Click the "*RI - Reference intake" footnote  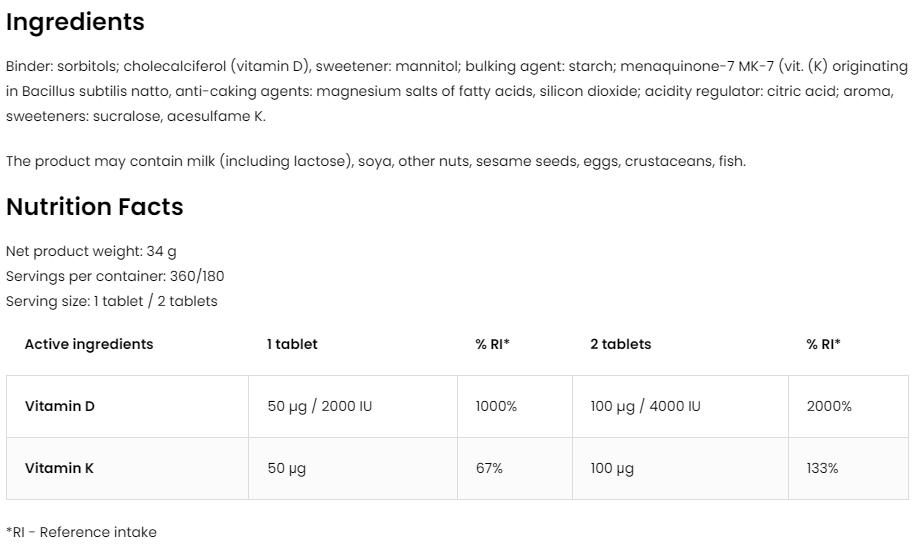point(81,532)
